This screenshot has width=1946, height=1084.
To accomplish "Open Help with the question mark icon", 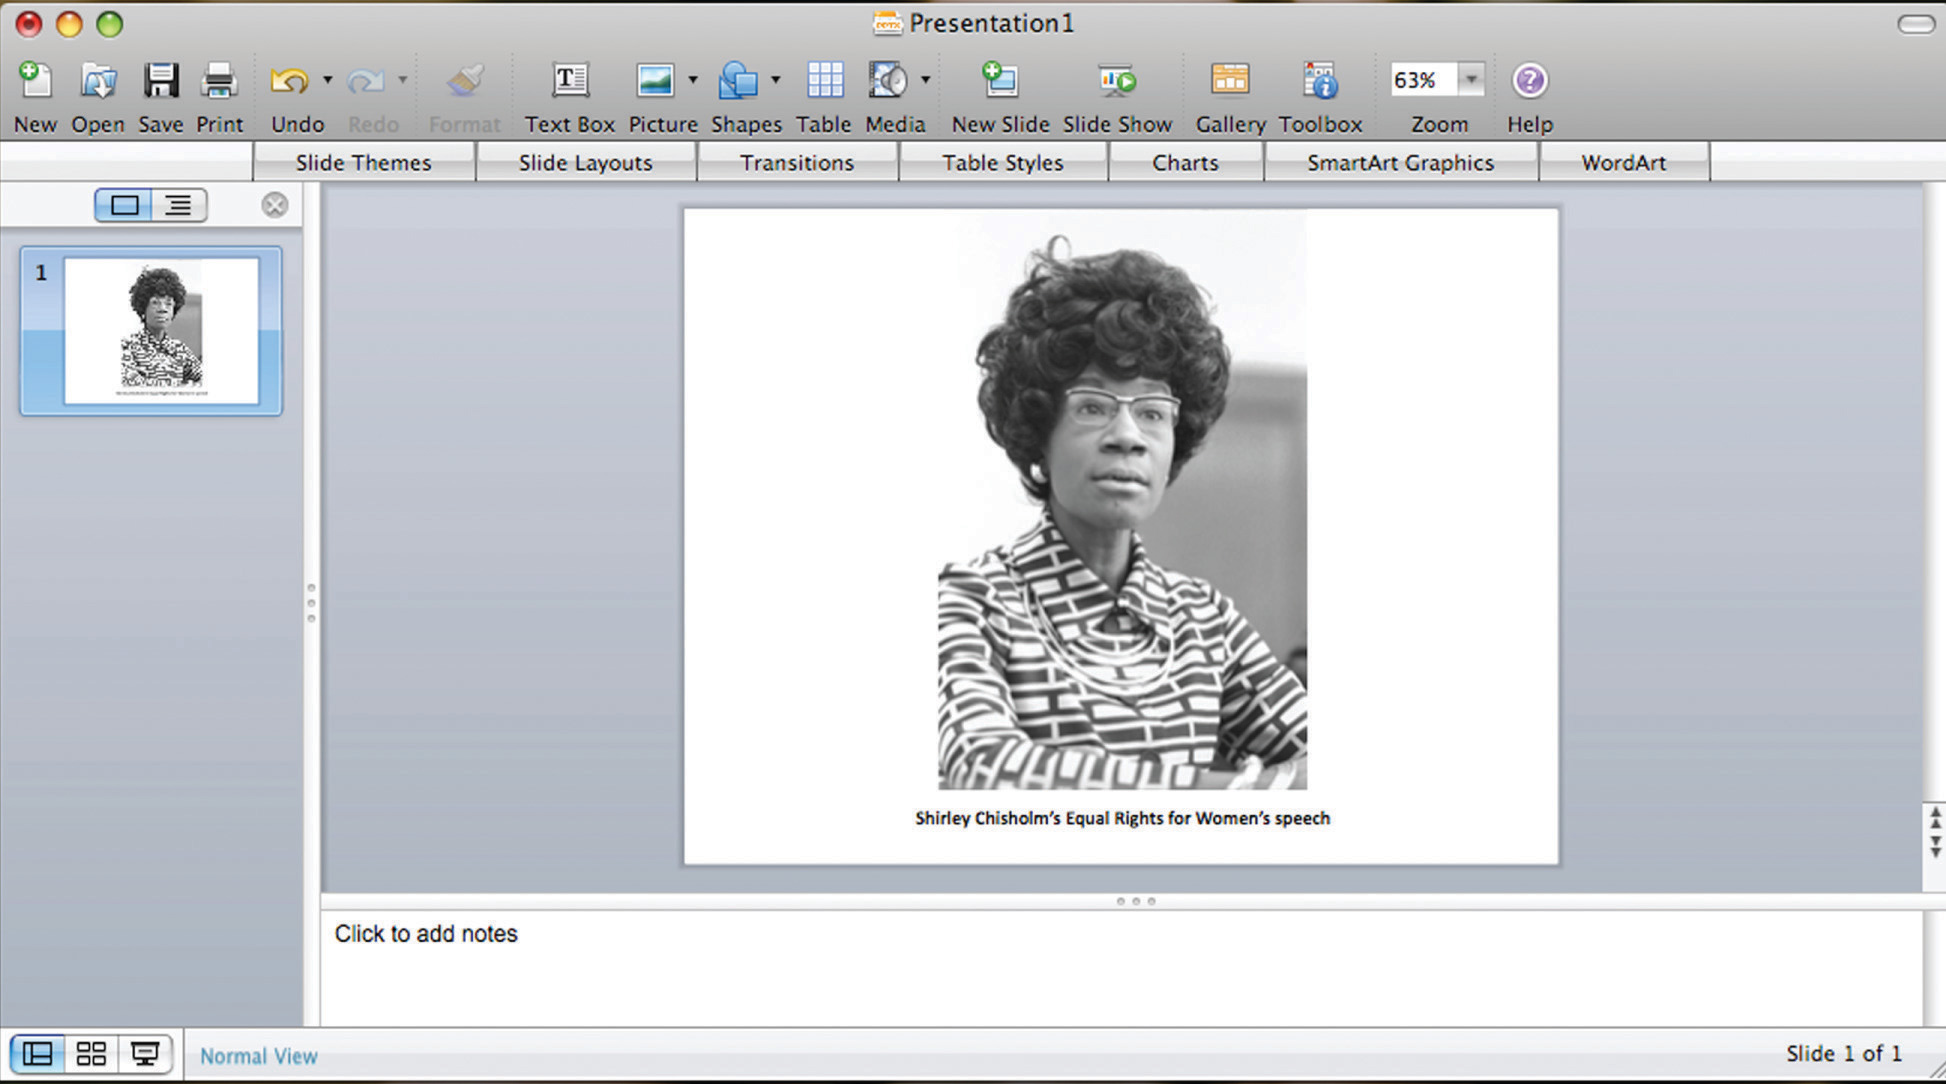I will [1529, 81].
